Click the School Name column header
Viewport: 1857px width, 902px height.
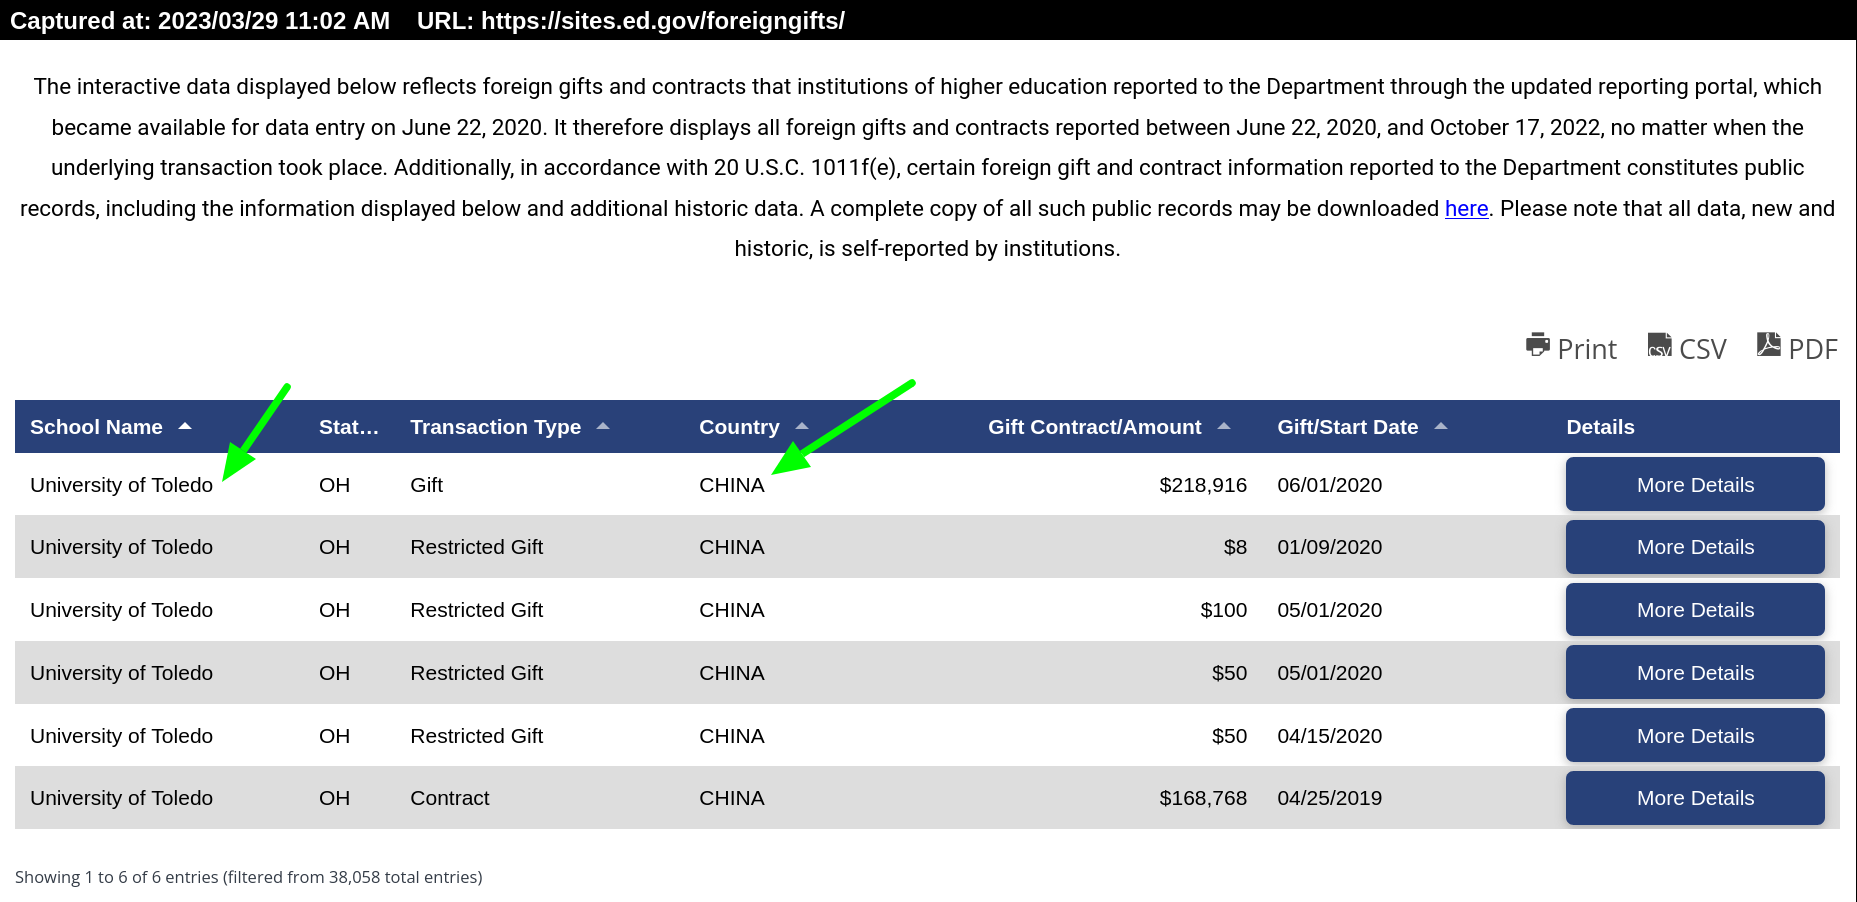pyautogui.click(x=96, y=427)
